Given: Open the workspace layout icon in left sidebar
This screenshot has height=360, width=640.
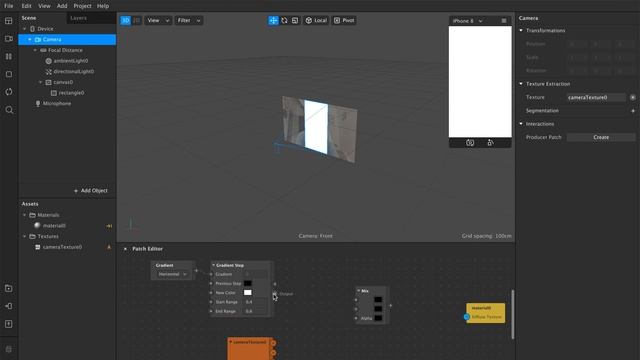Looking at the screenshot, I should (9, 21).
